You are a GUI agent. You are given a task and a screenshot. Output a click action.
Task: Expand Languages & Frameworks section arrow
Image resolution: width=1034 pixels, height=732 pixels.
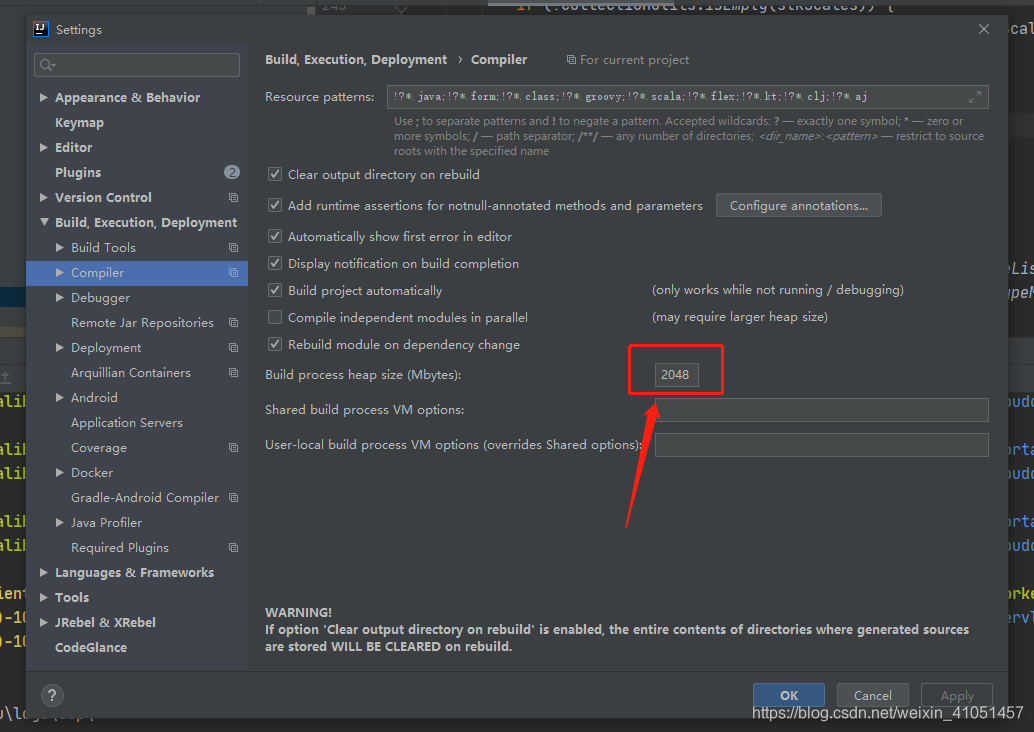coord(44,572)
